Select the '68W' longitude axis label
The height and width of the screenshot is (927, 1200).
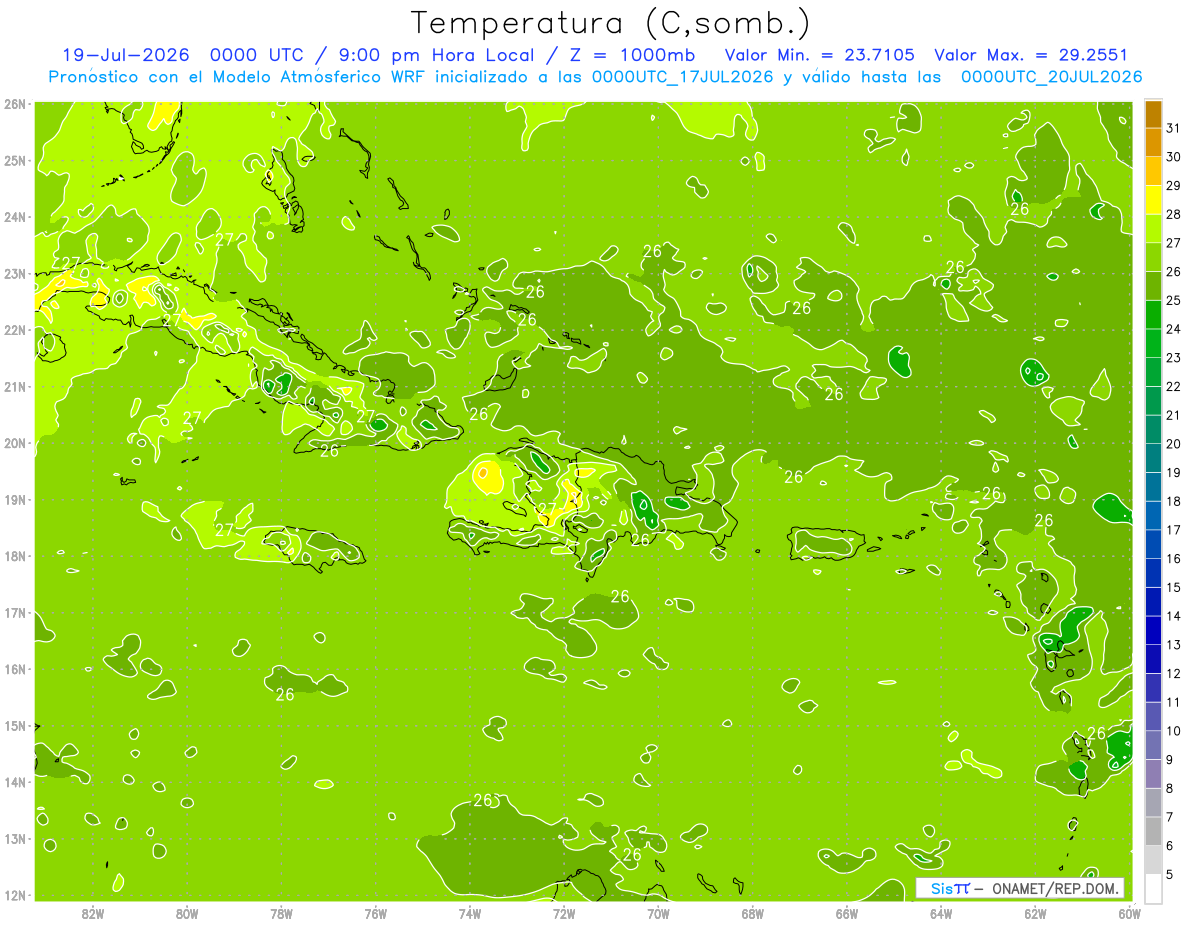(753, 912)
